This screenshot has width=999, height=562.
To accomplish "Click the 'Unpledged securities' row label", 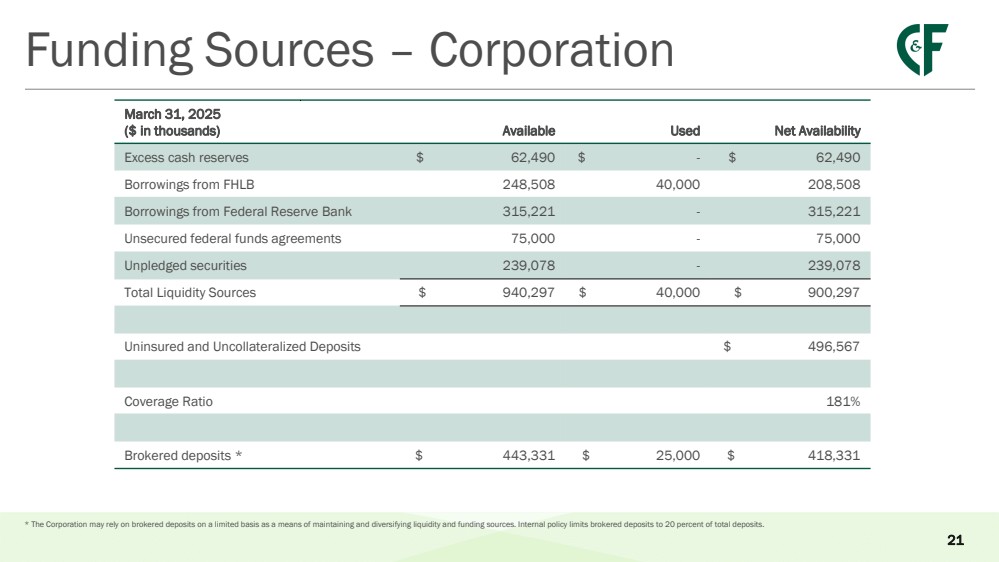I will [185, 266].
